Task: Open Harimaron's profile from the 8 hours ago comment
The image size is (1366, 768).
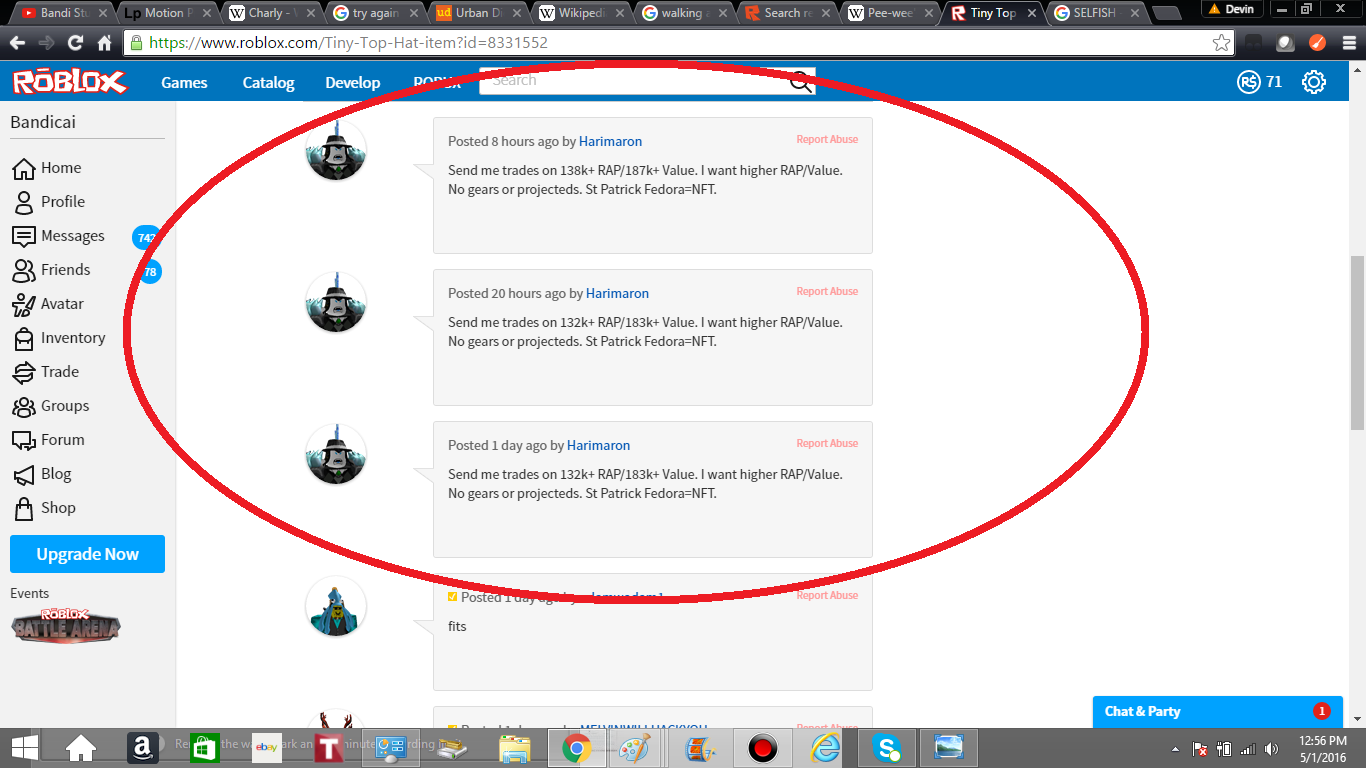Action: click(610, 141)
